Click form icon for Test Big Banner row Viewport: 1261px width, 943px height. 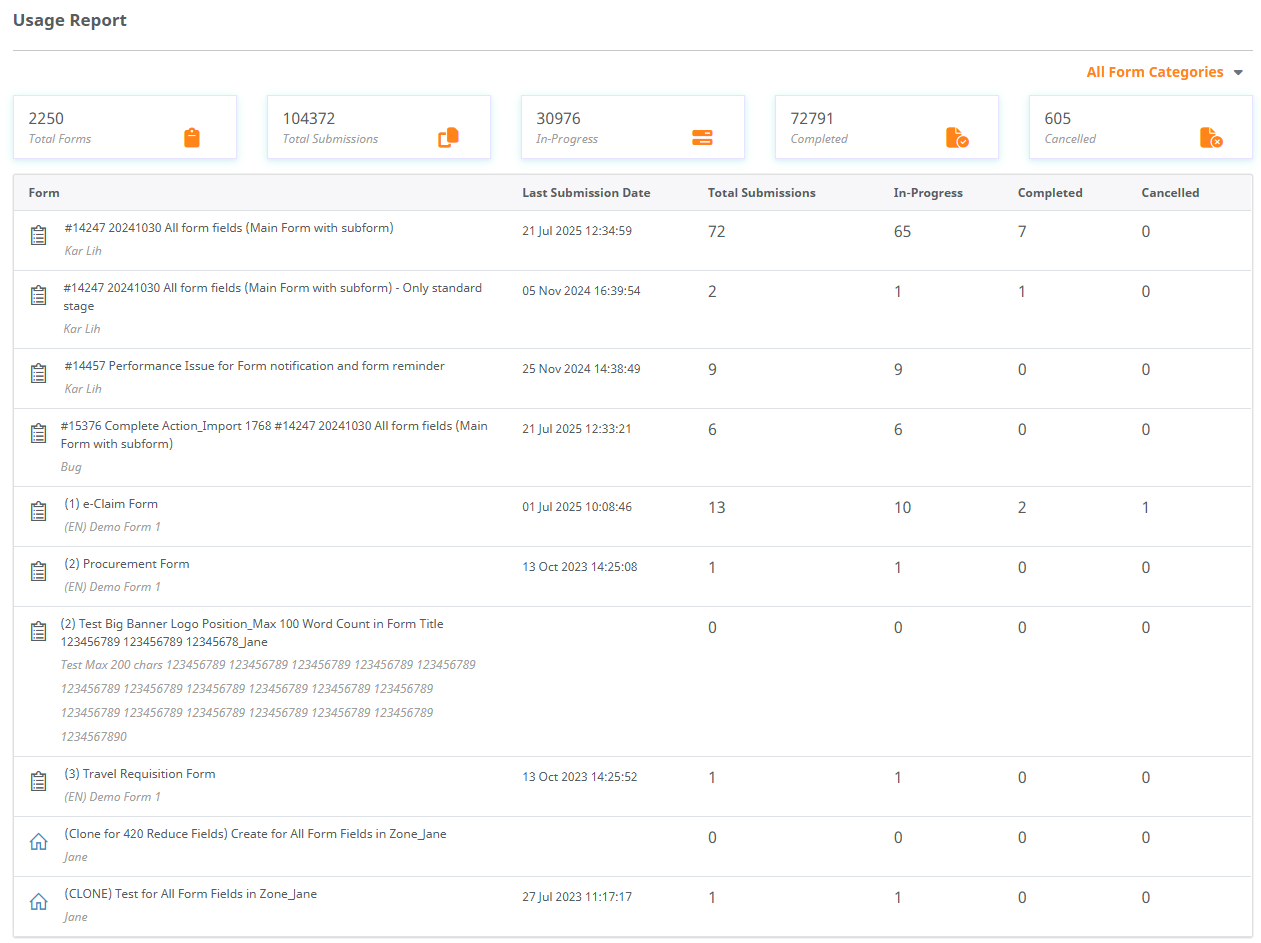coord(38,632)
